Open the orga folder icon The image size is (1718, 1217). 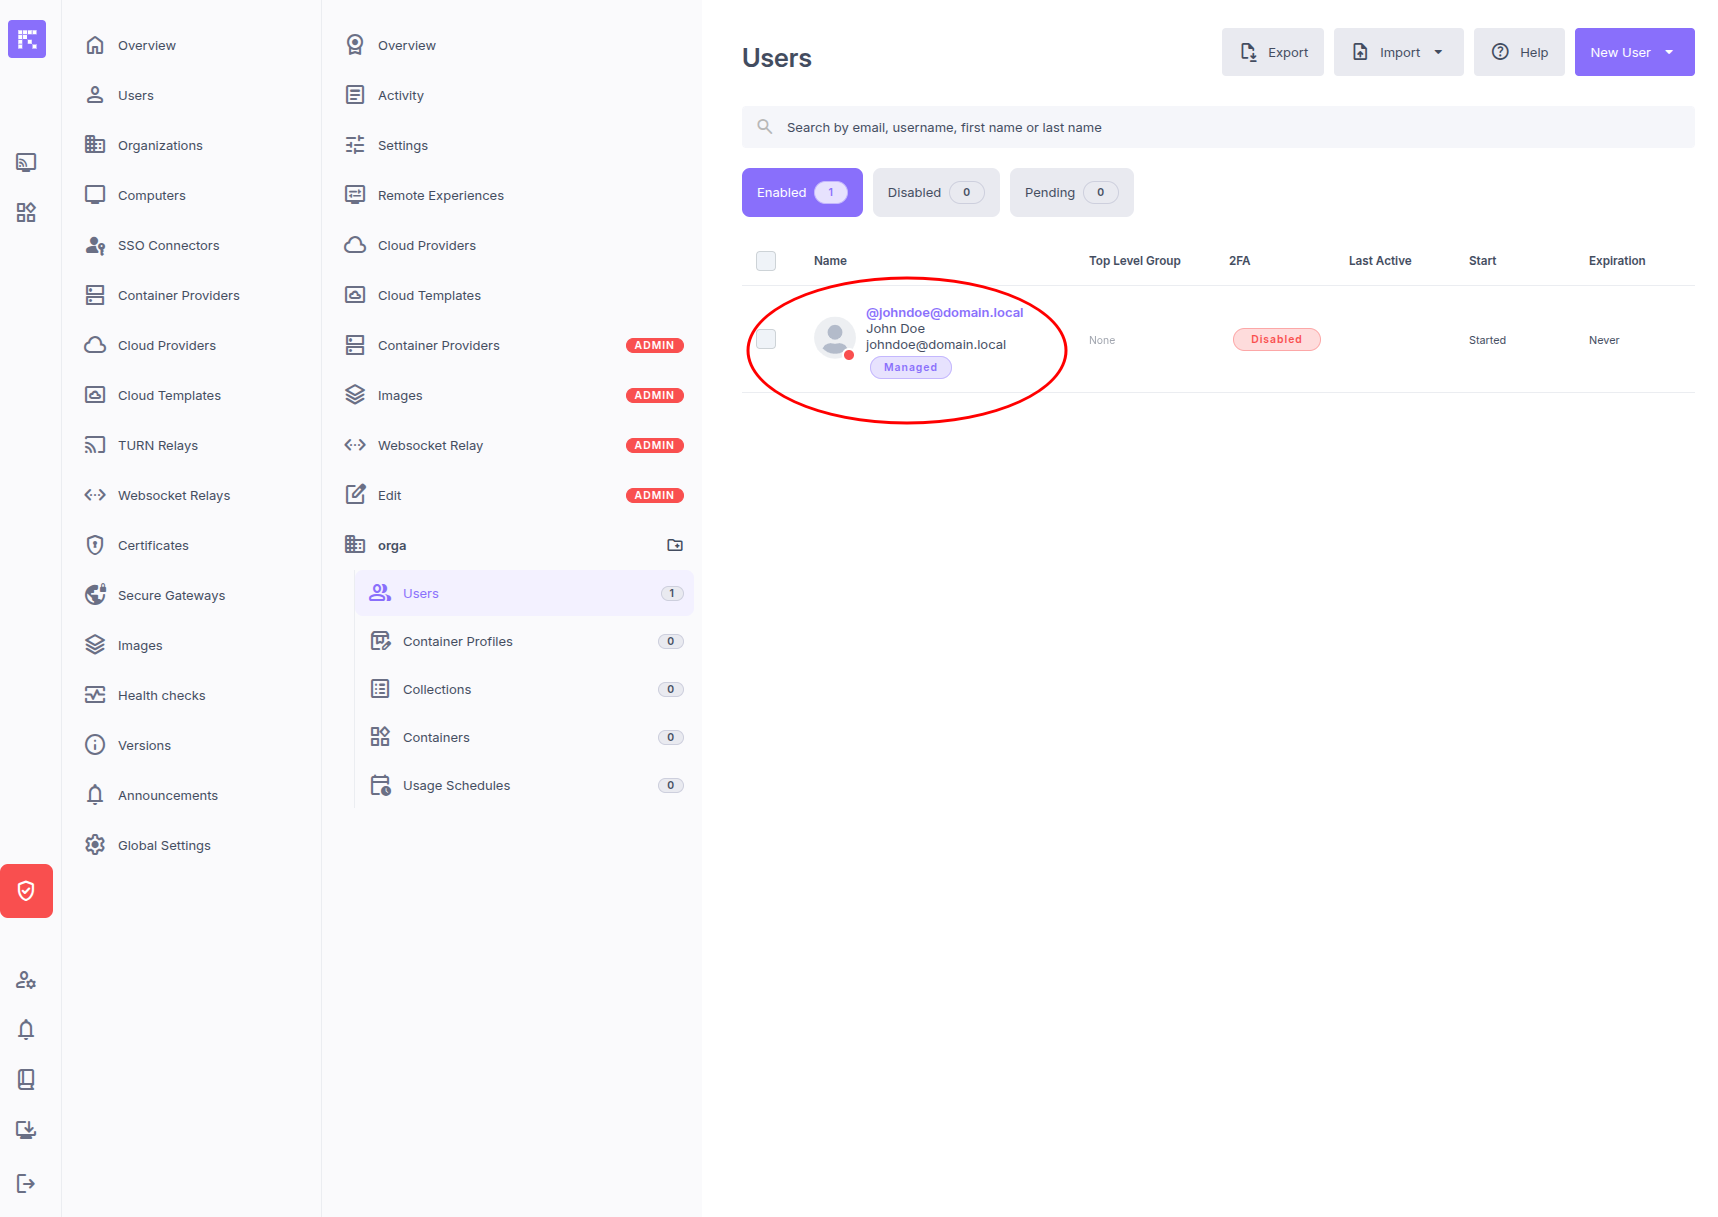point(675,545)
